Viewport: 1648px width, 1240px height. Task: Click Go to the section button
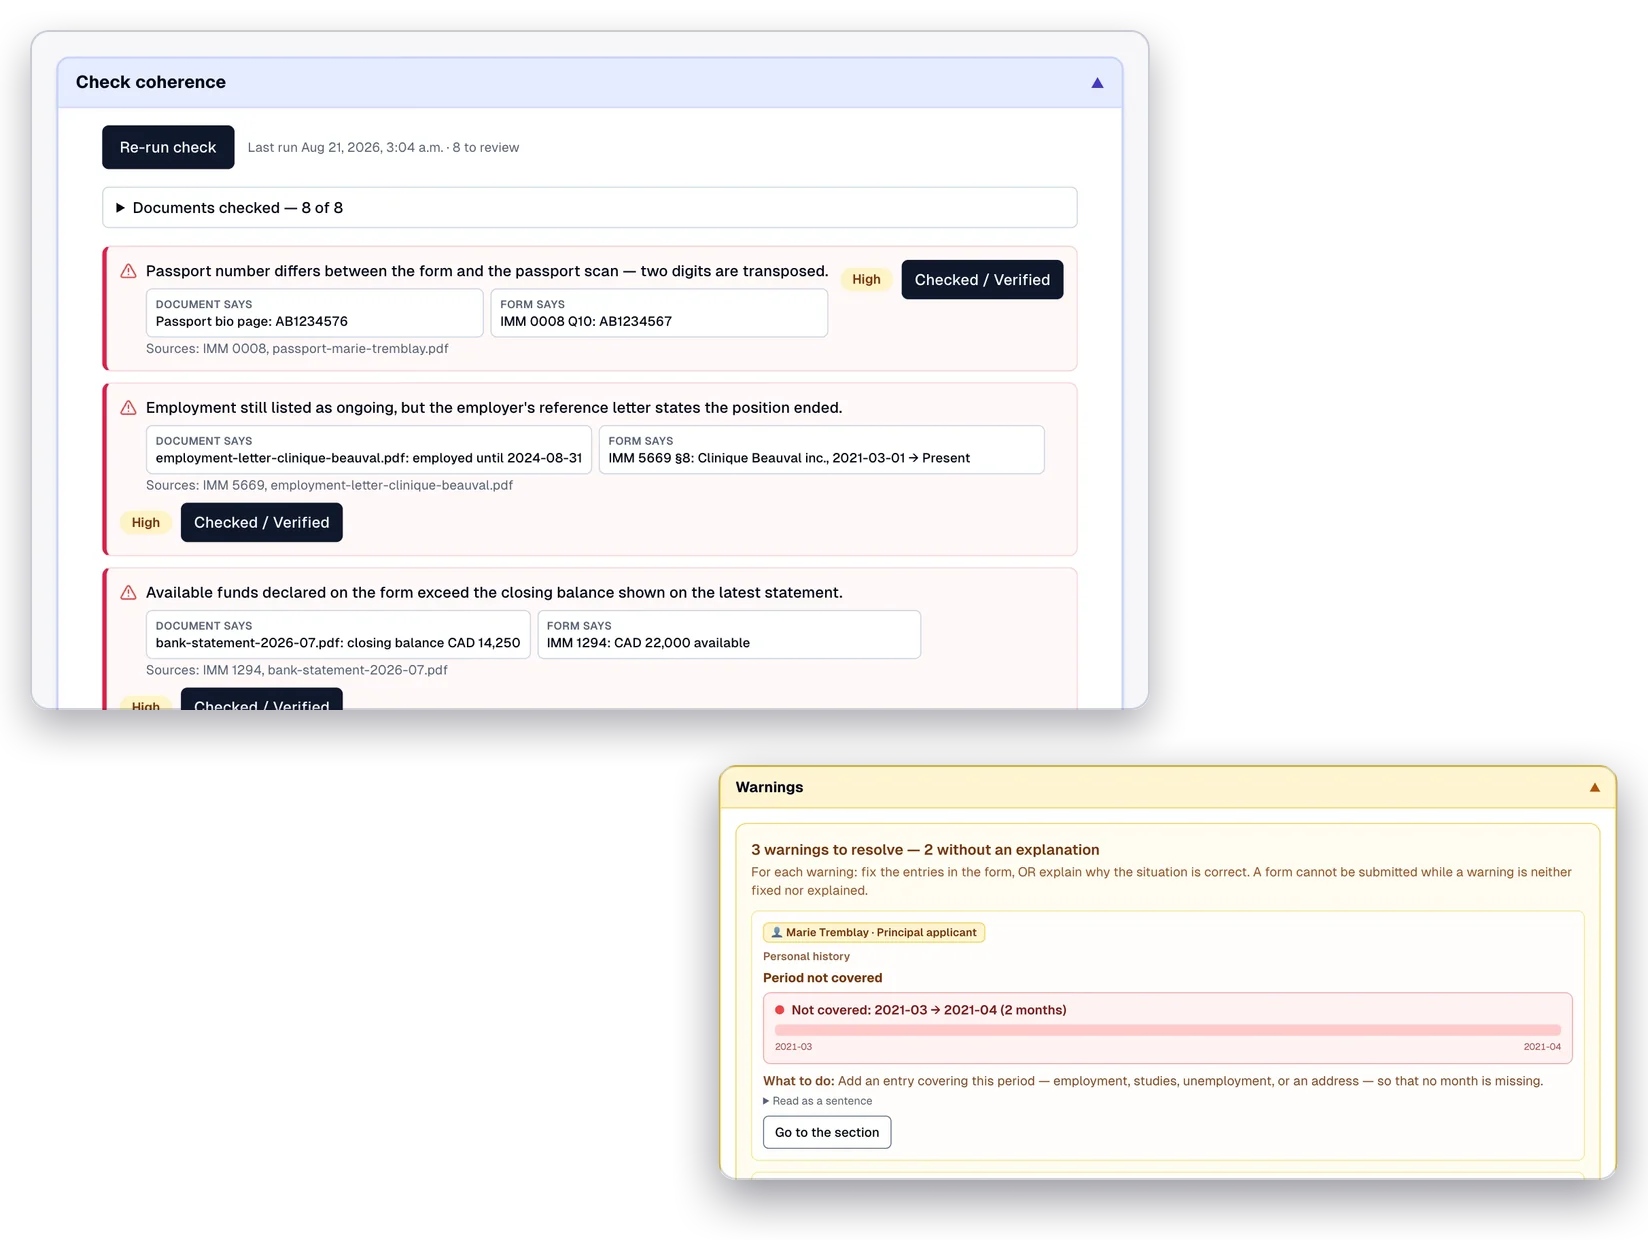pyautogui.click(x=827, y=1132)
